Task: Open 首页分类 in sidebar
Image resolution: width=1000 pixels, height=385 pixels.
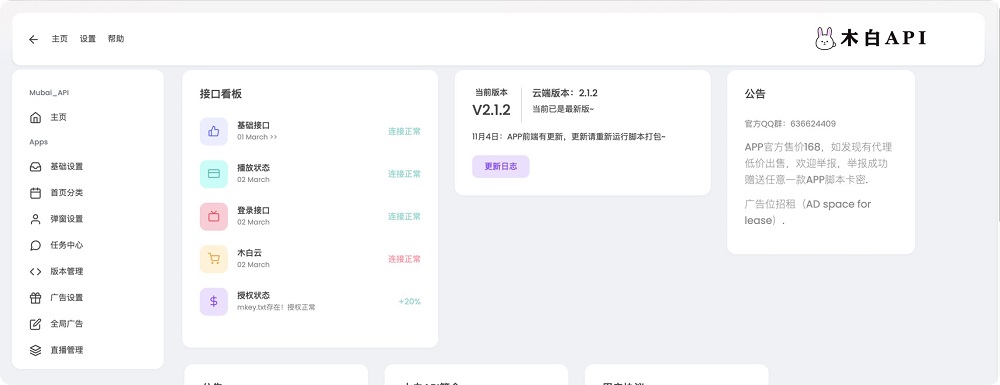Action: coord(67,192)
